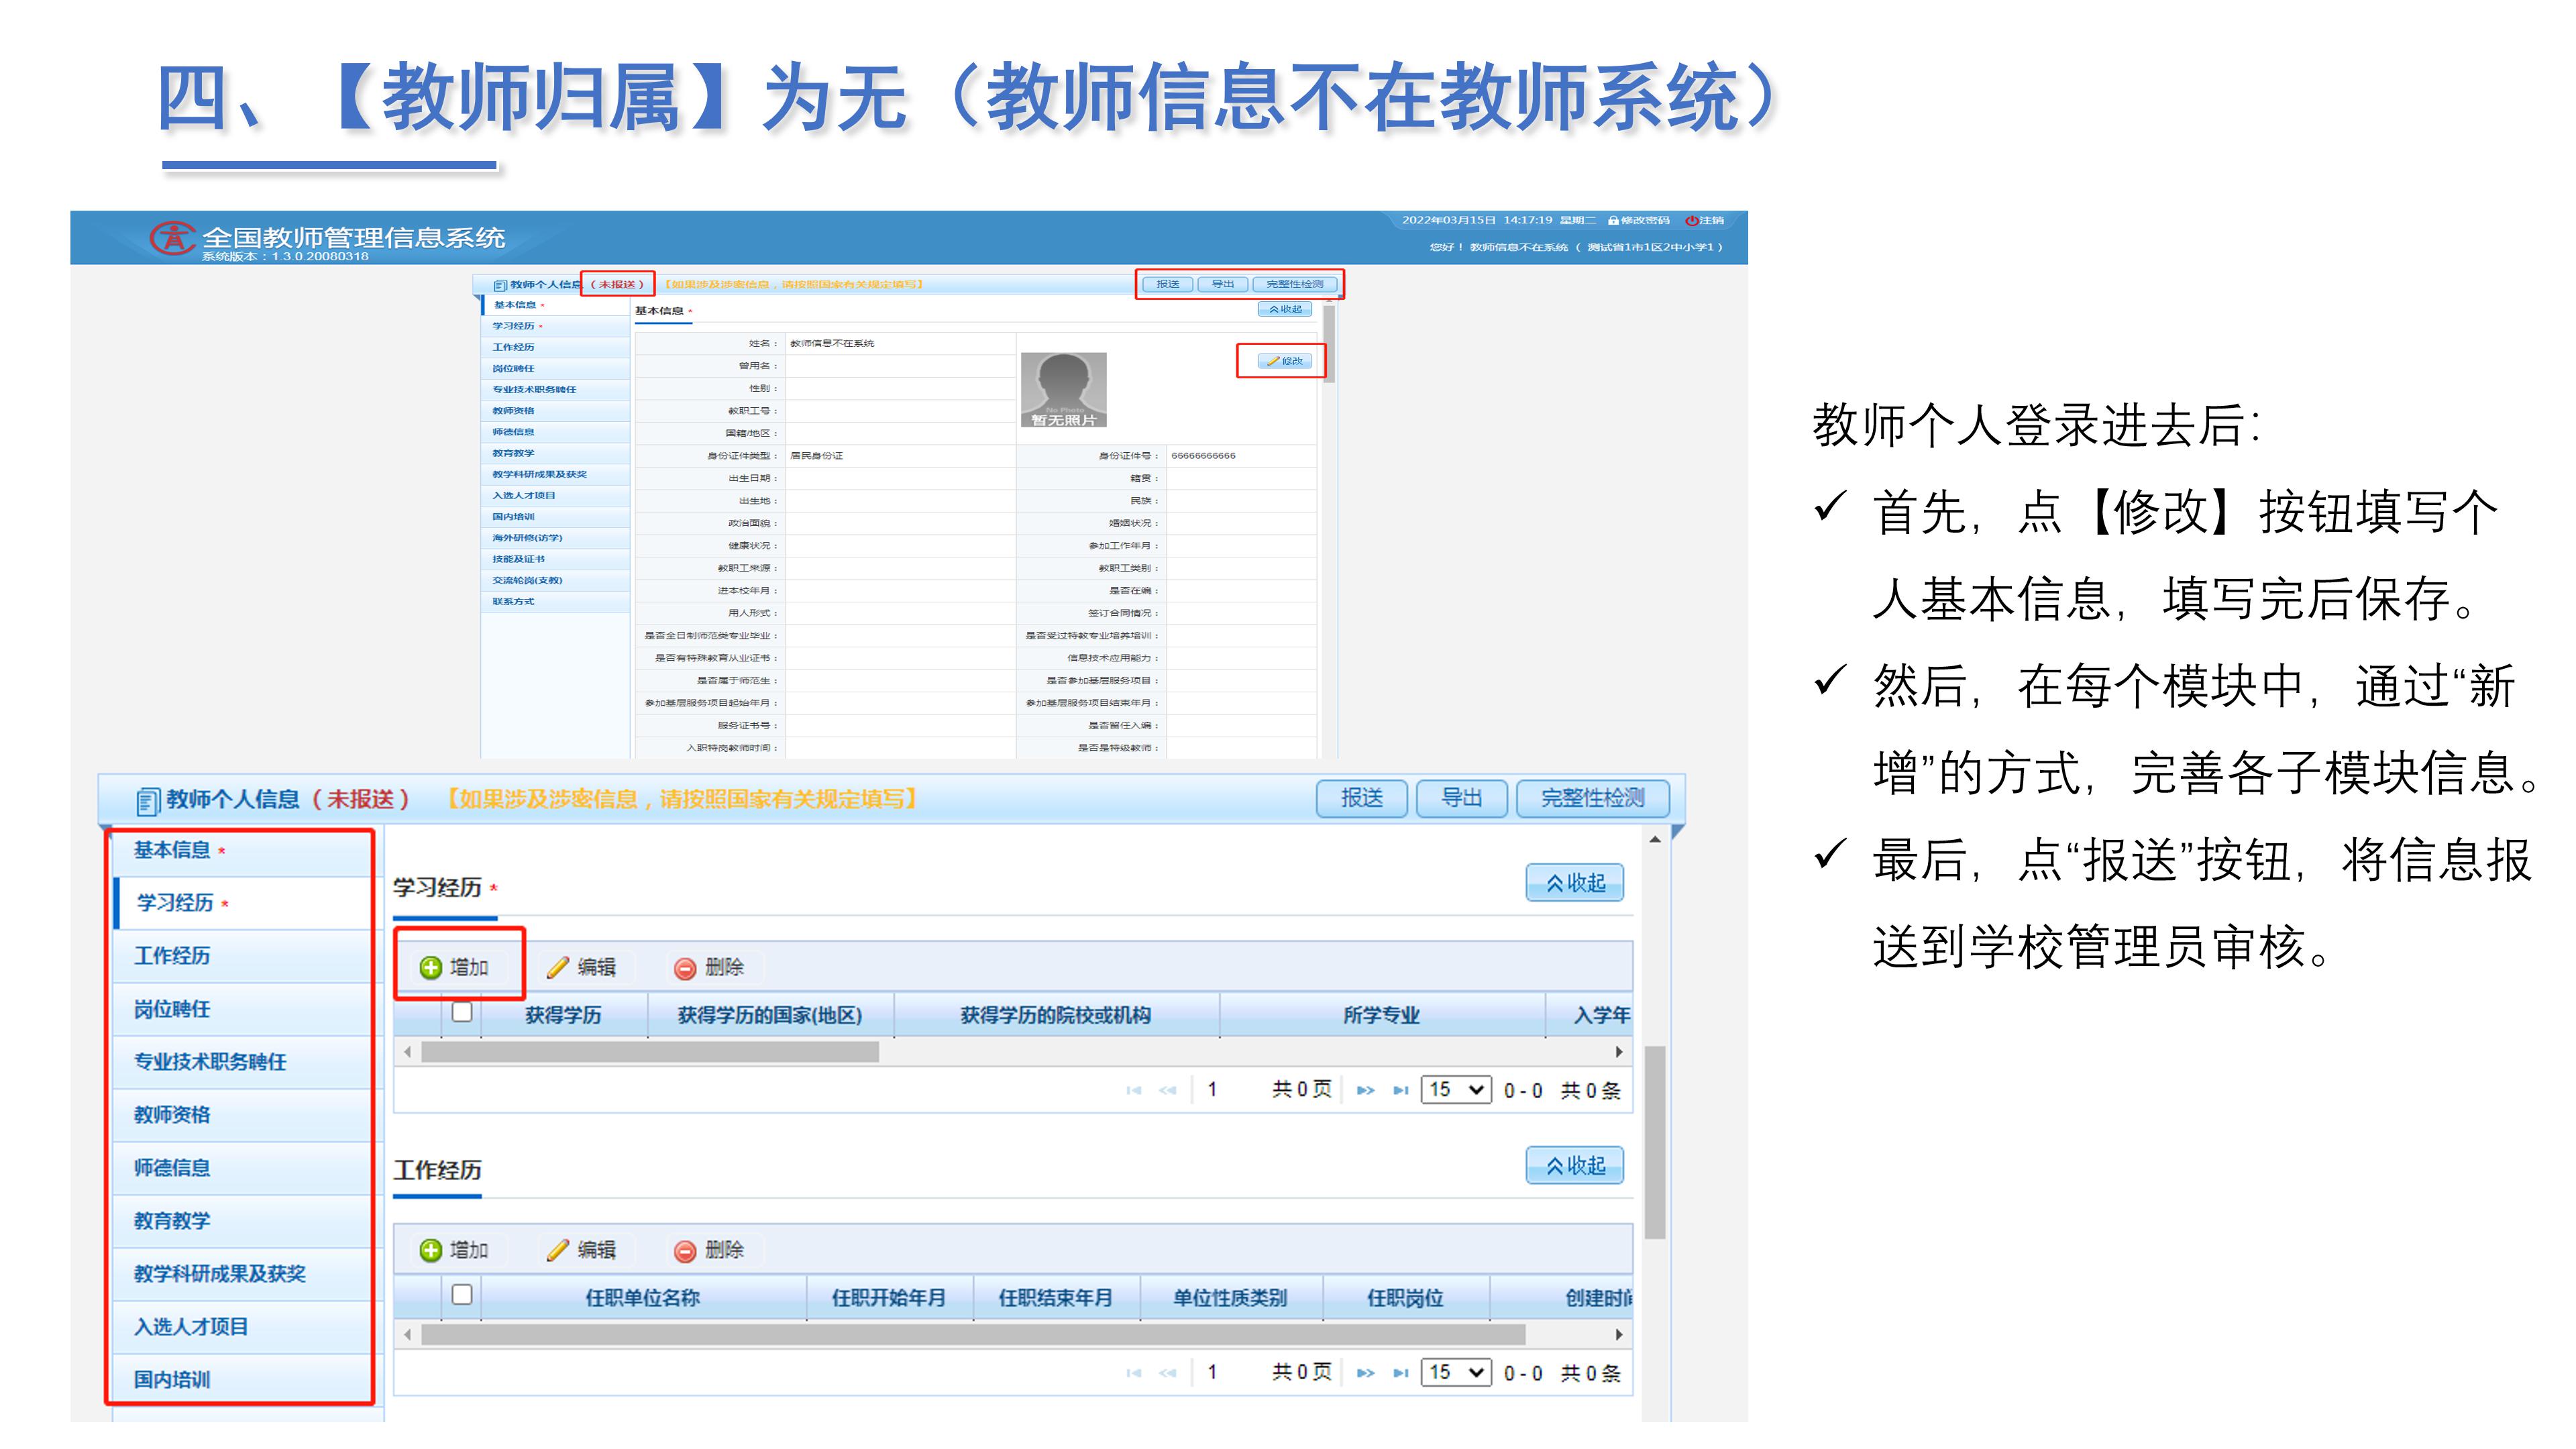The height and width of the screenshot is (1449, 2576).
Task: Click horizontal scrollbar of 学习经历 table
Action: click(650, 1052)
